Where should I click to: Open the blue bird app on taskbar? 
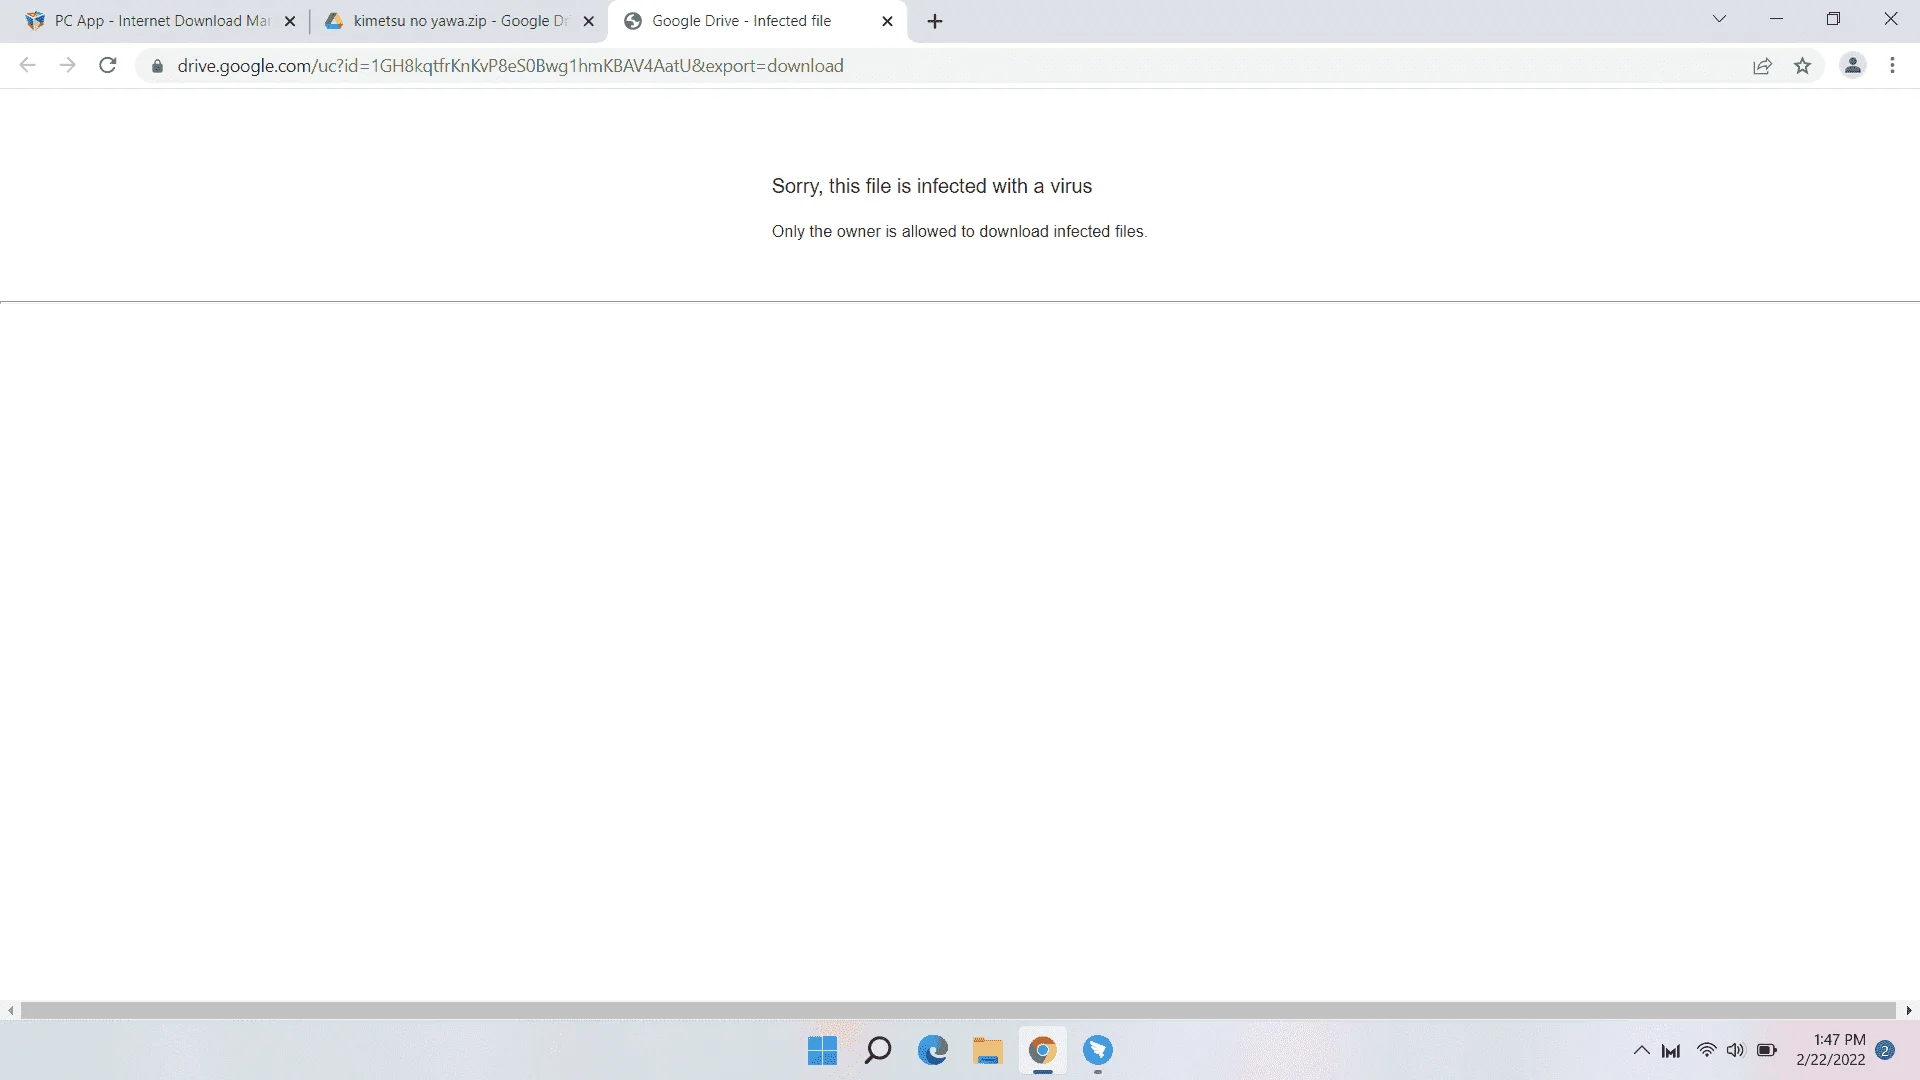coord(1097,1051)
